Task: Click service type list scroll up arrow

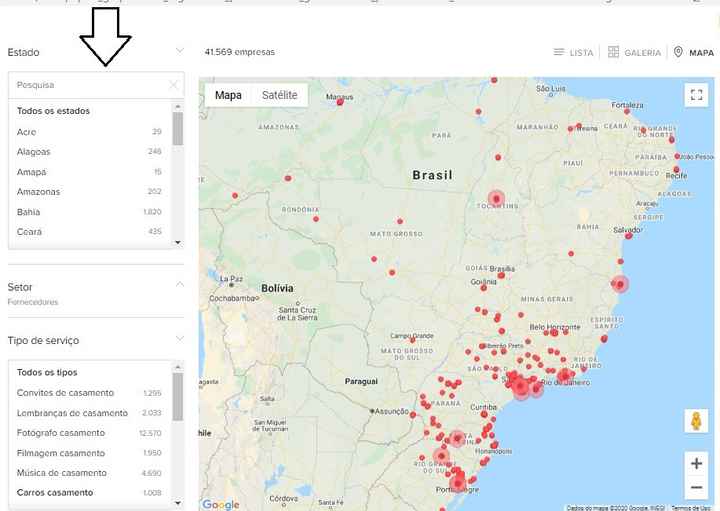Action: 178,367
